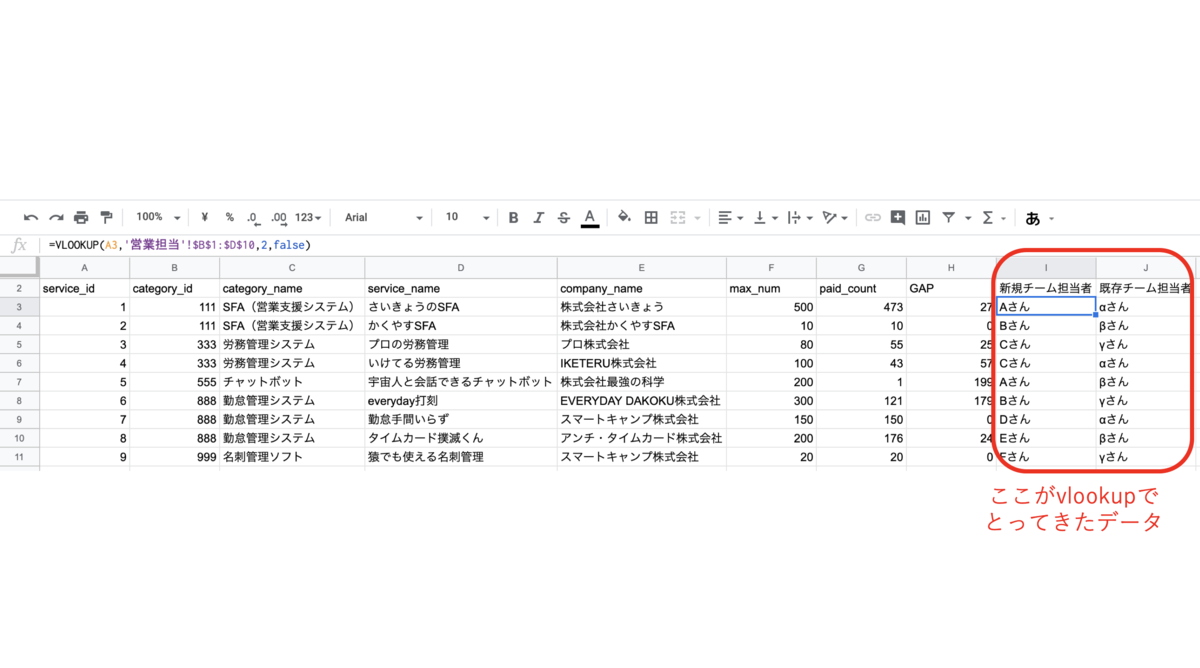Insert a link

tap(874, 217)
